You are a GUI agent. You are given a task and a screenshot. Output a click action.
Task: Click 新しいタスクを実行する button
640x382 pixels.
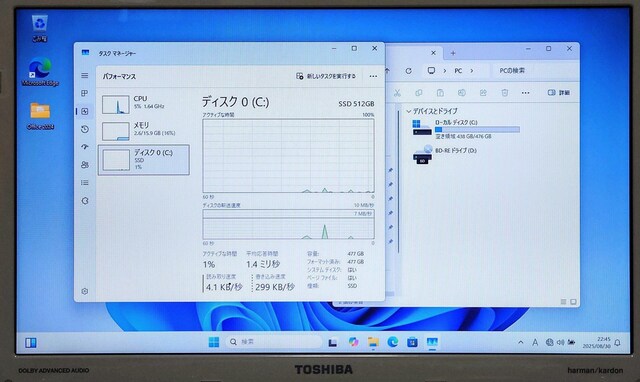[x=326, y=76]
